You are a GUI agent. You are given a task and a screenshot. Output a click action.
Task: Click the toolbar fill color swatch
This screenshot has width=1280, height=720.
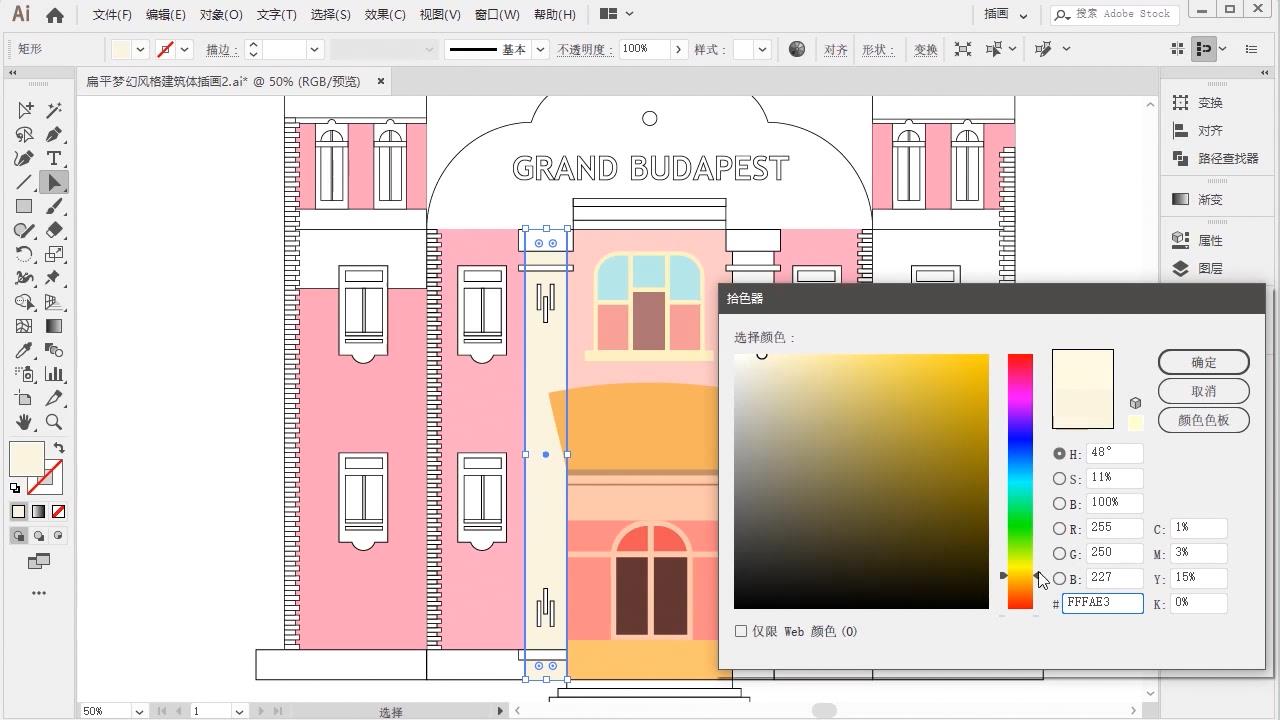pyautogui.click(x=26, y=459)
